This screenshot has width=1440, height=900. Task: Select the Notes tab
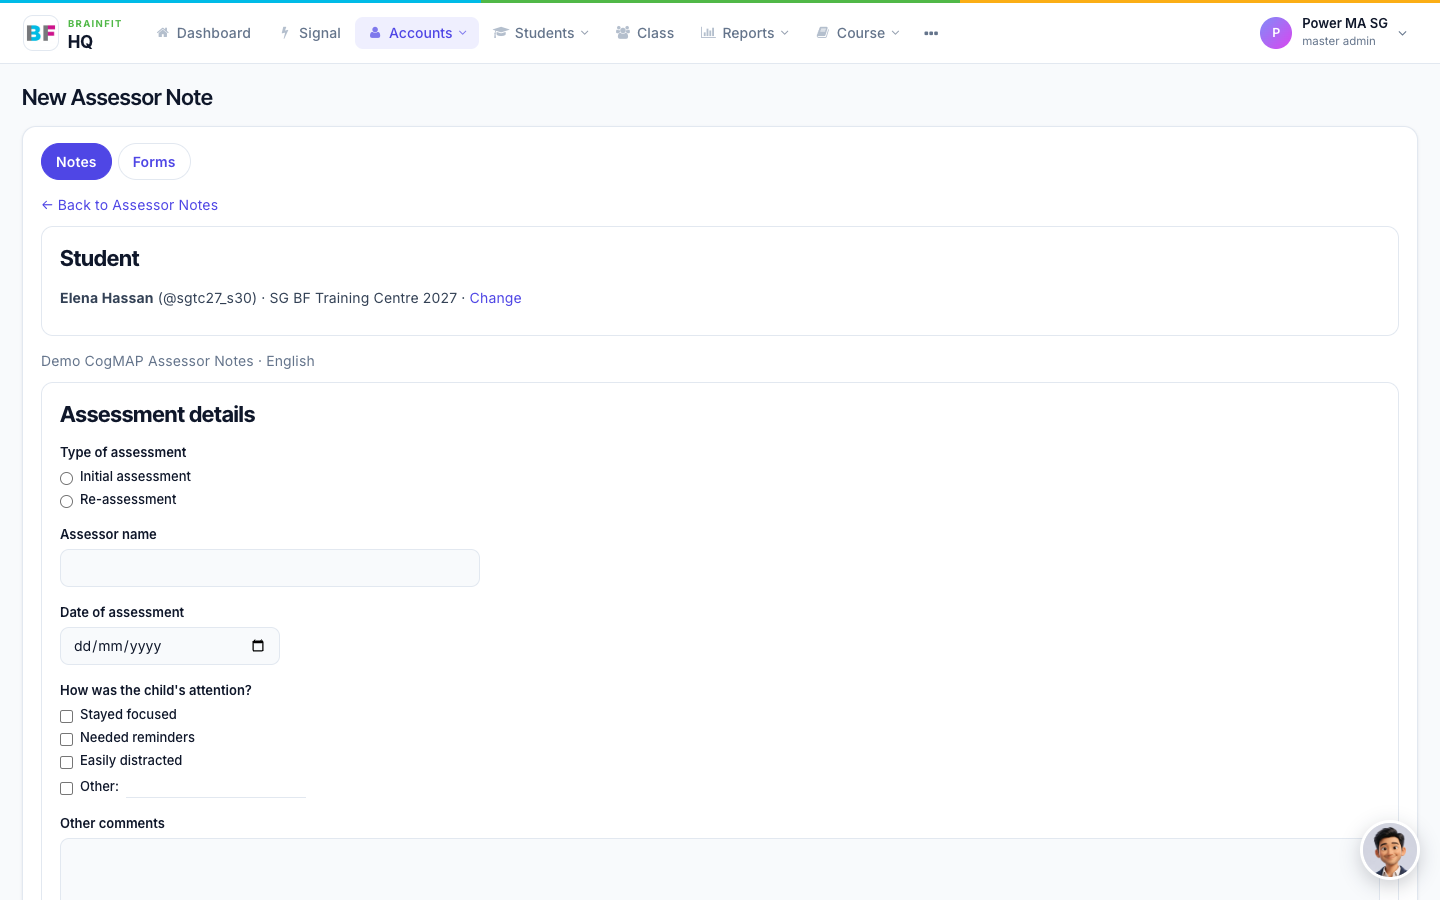click(x=76, y=162)
